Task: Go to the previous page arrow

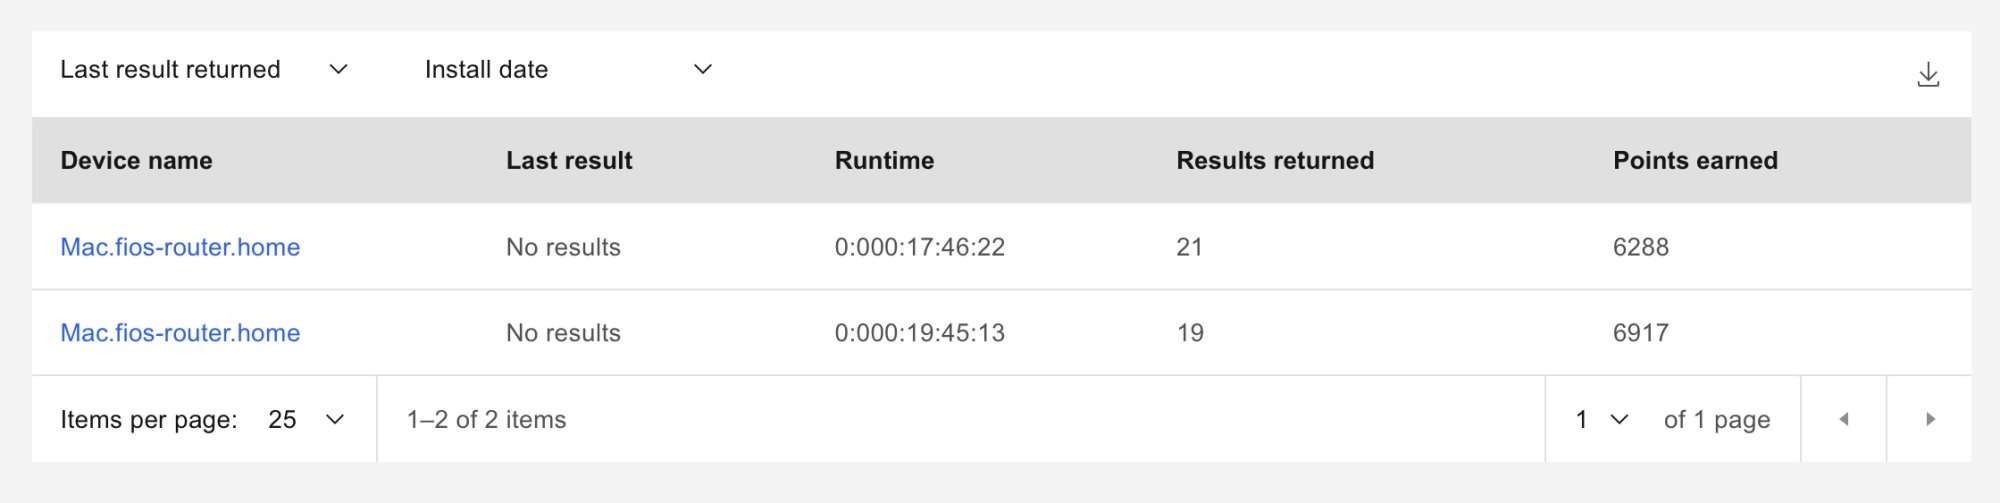Action: pos(1843,419)
